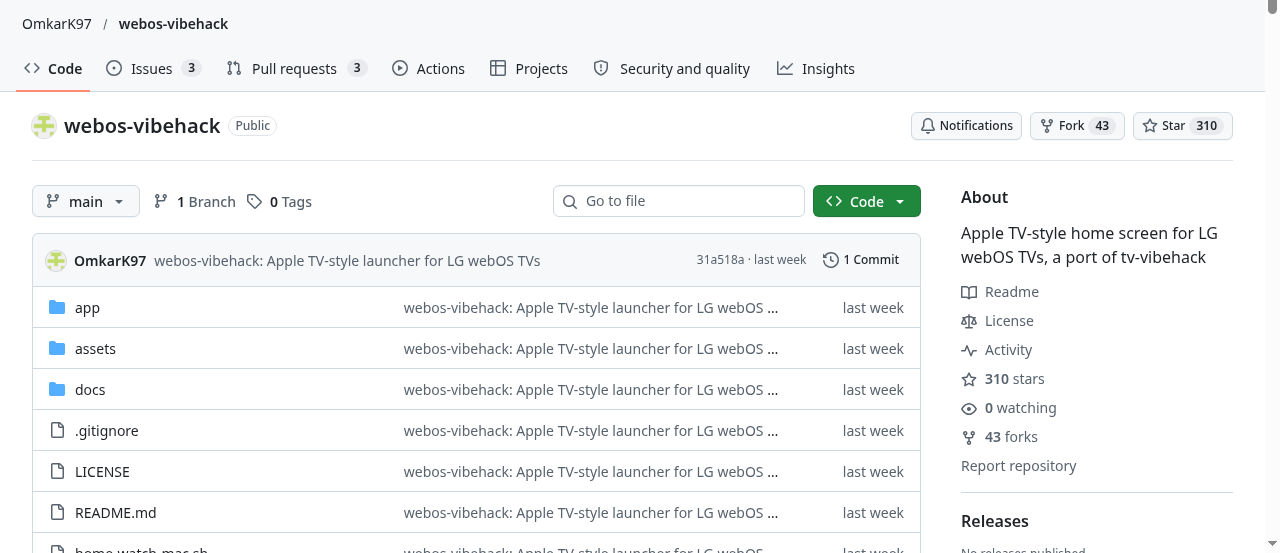Click the Public visibility label
This screenshot has width=1280, height=553.
253,126
